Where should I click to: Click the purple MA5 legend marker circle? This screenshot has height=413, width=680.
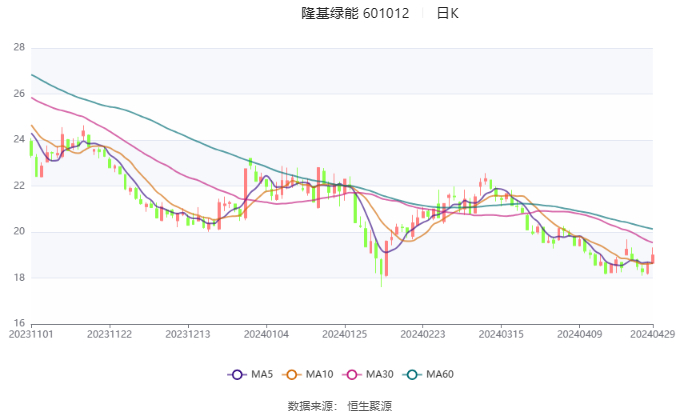(237, 374)
